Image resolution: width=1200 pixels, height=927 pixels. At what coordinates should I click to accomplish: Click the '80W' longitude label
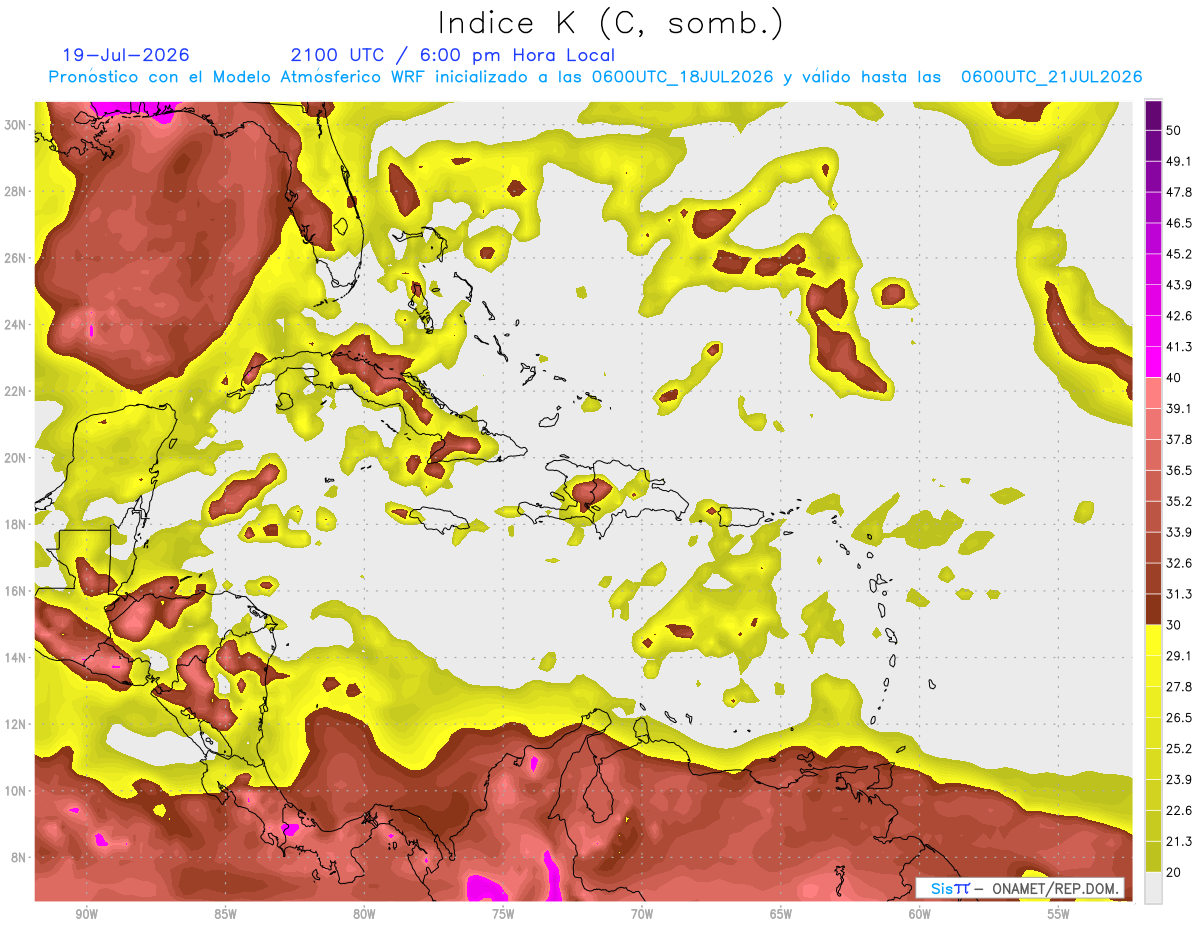364,914
